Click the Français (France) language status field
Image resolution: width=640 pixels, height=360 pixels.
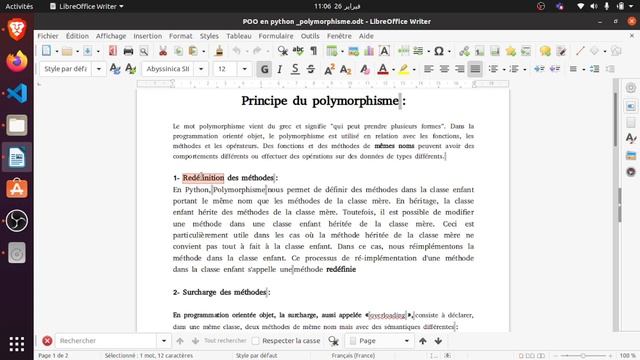tap(353, 356)
